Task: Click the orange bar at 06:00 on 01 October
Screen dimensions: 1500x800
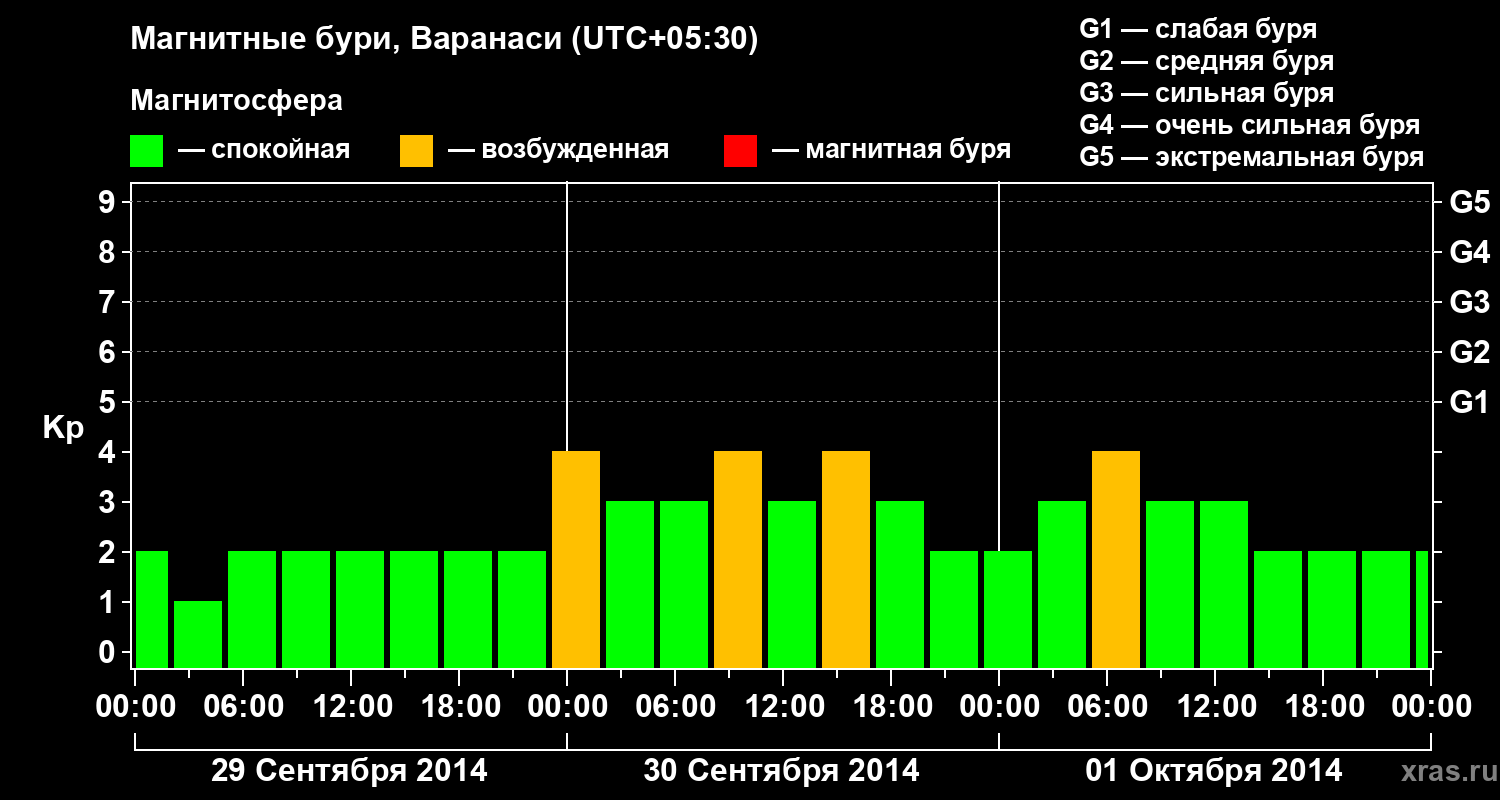Action: [x=1116, y=559]
